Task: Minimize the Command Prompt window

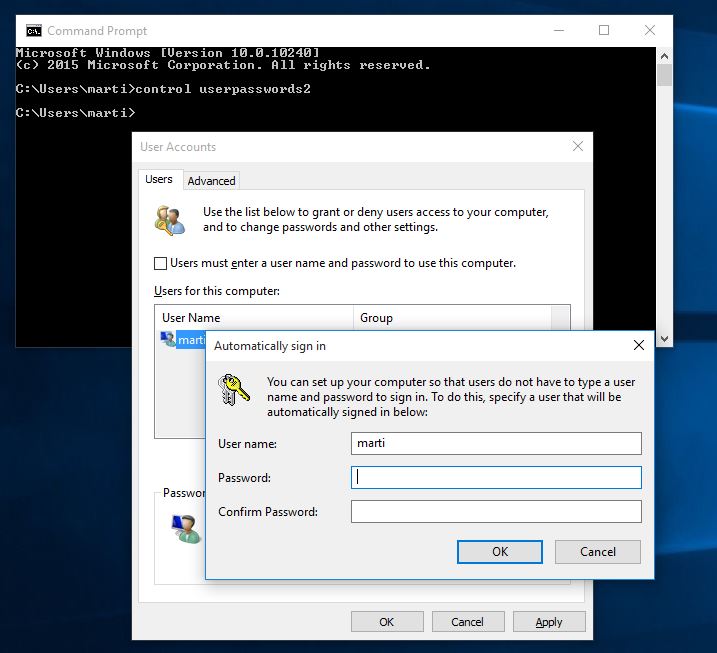Action: click(x=559, y=31)
